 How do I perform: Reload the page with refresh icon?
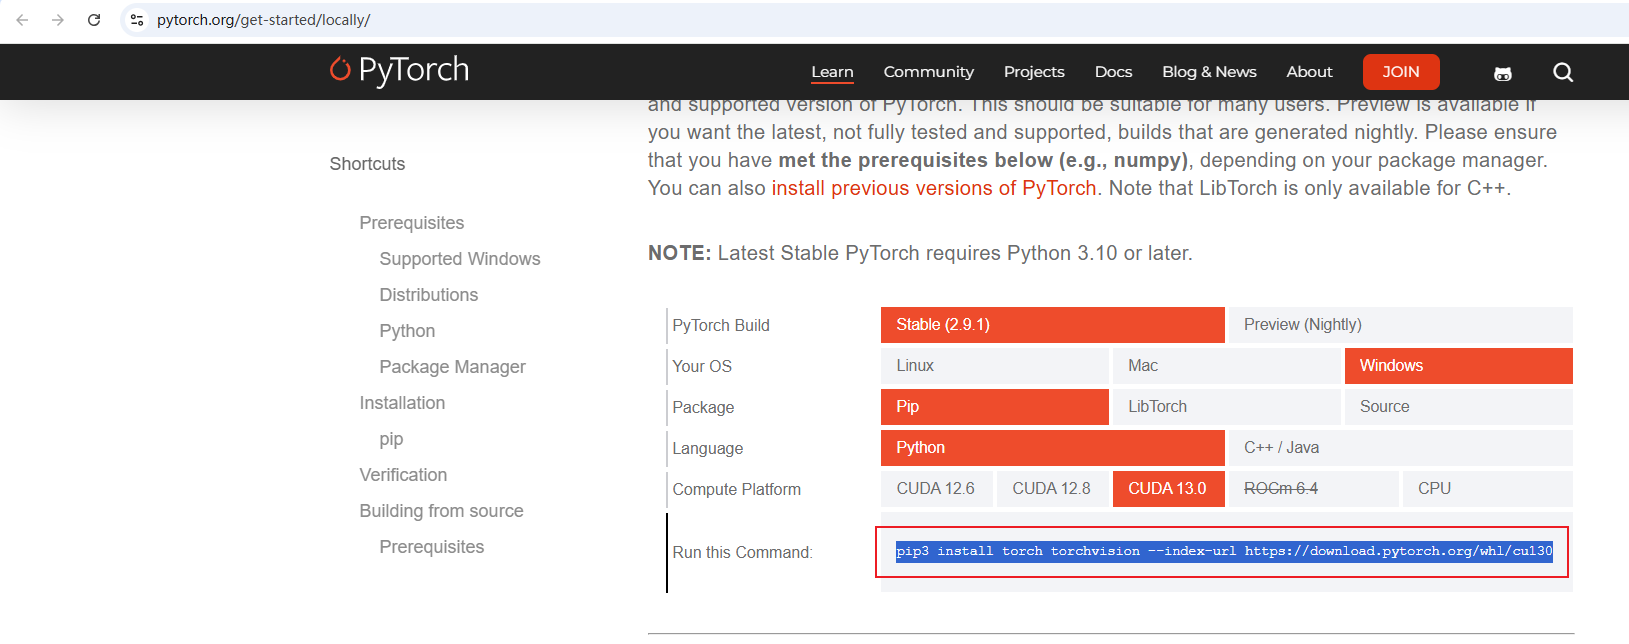(94, 20)
